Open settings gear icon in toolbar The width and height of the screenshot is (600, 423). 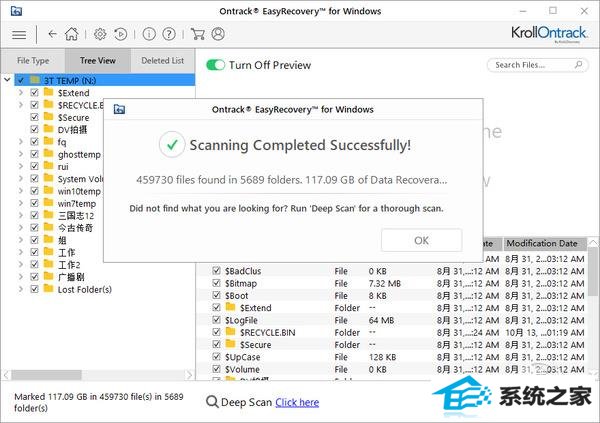[100, 34]
